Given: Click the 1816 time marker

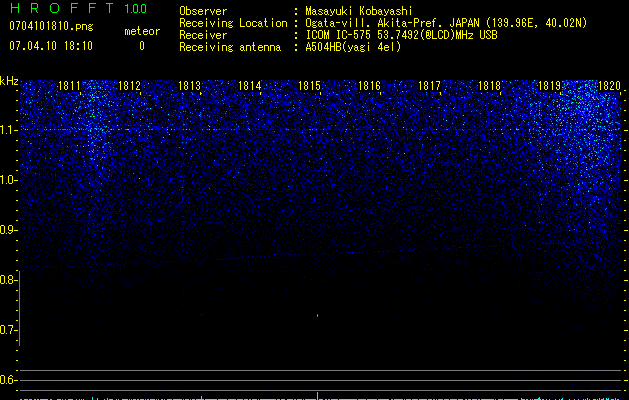Looking at the screenshot, I should tap(369, 86).
